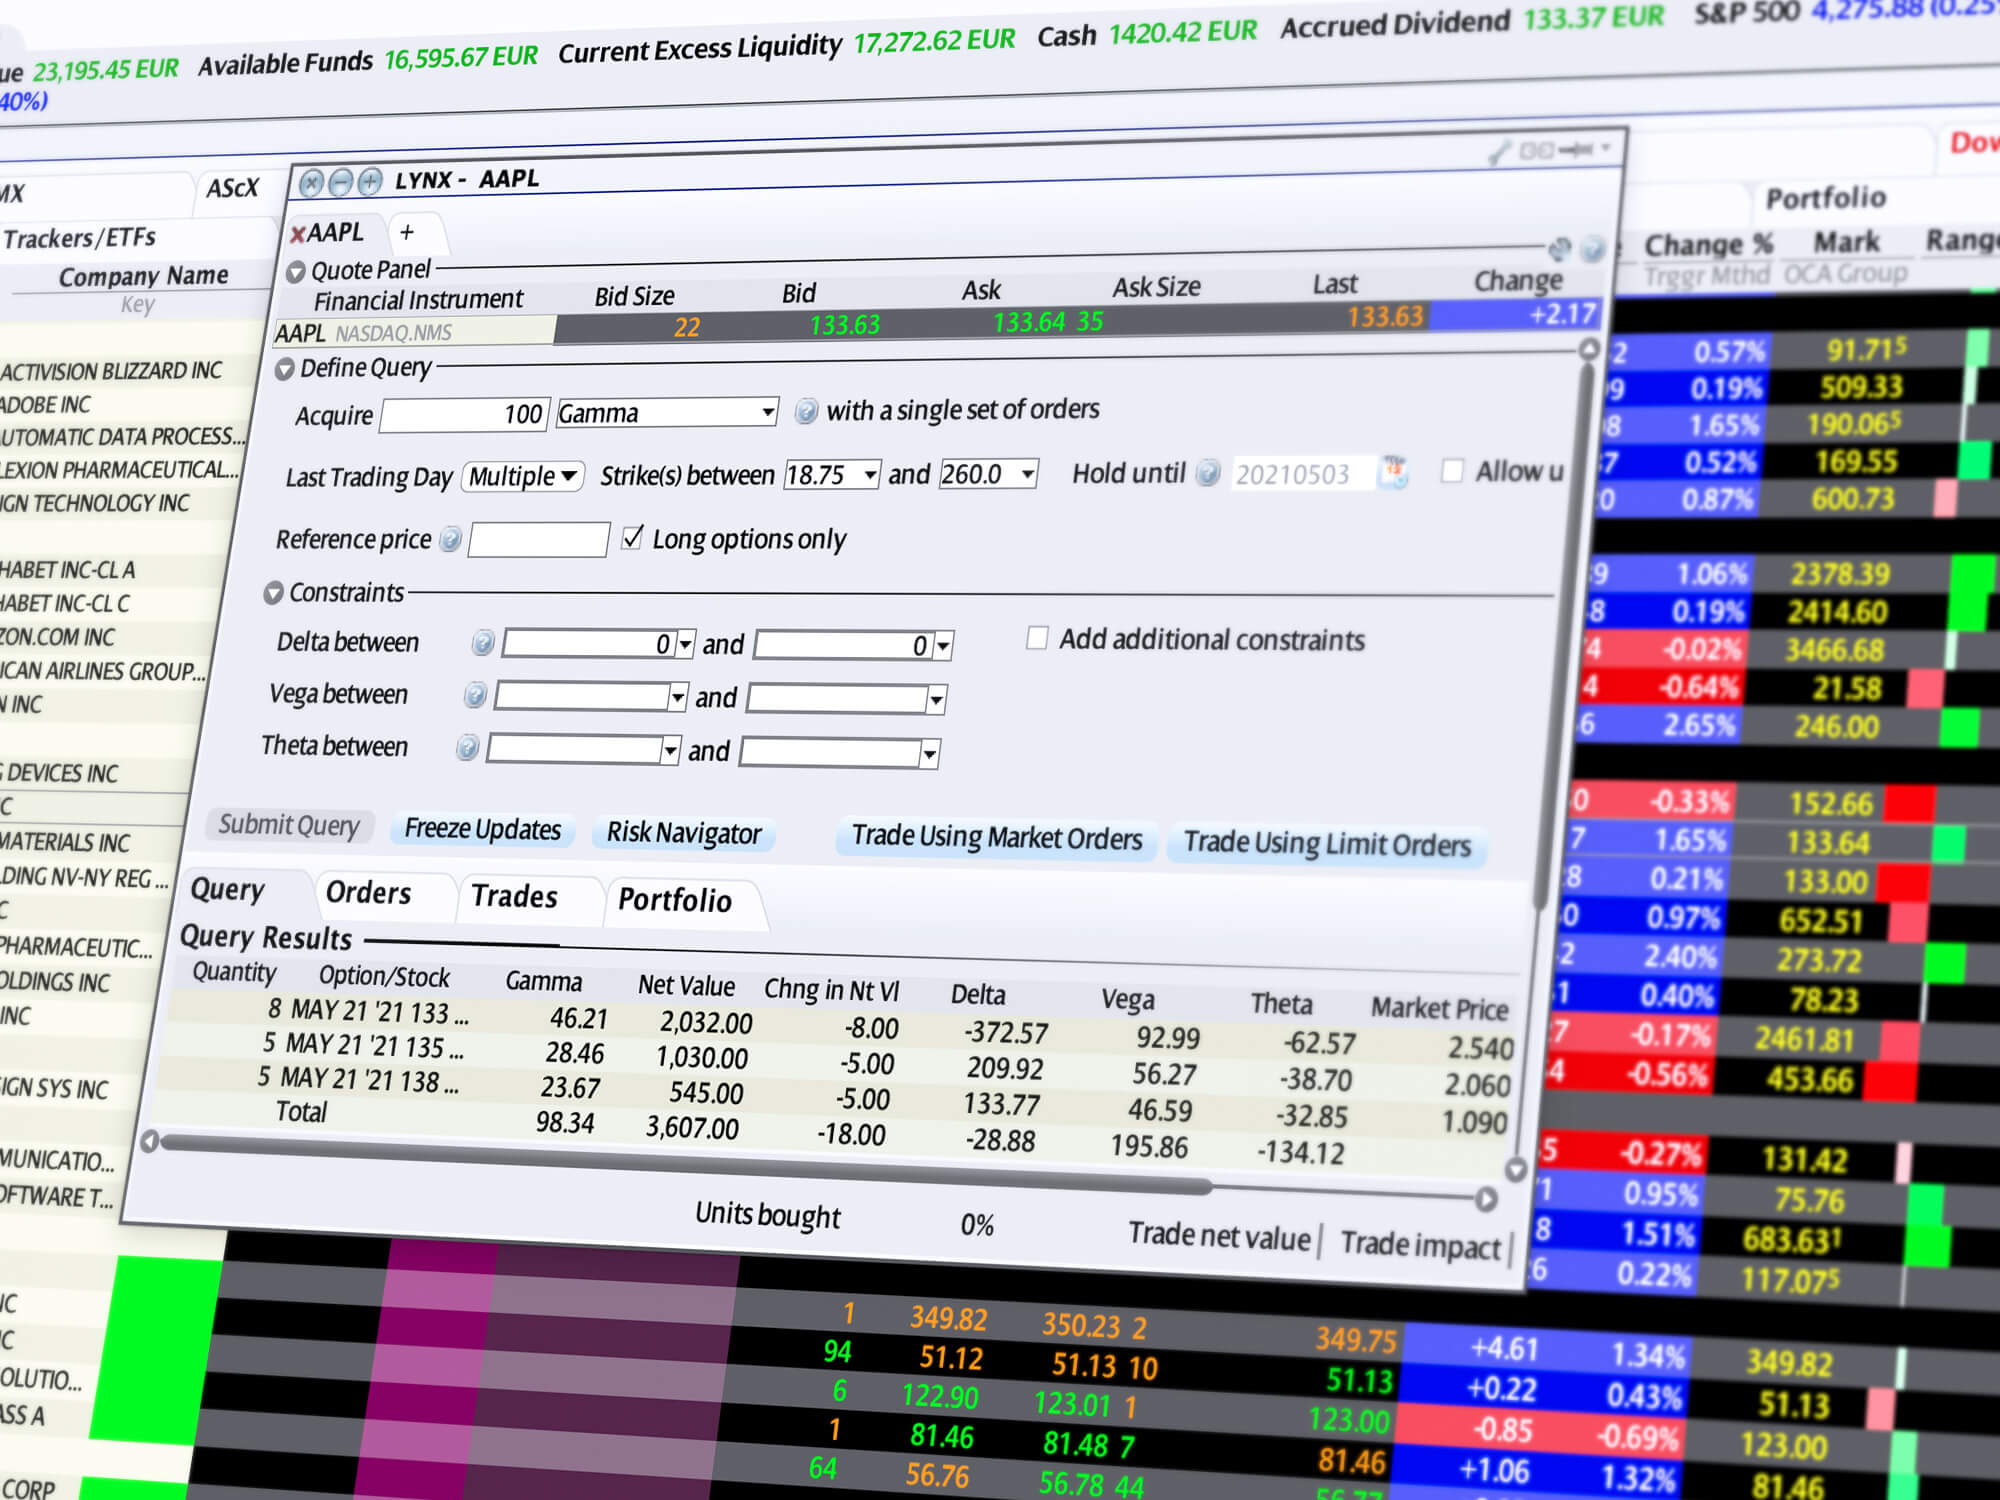Open the second Theta dropdown after and

929,754
